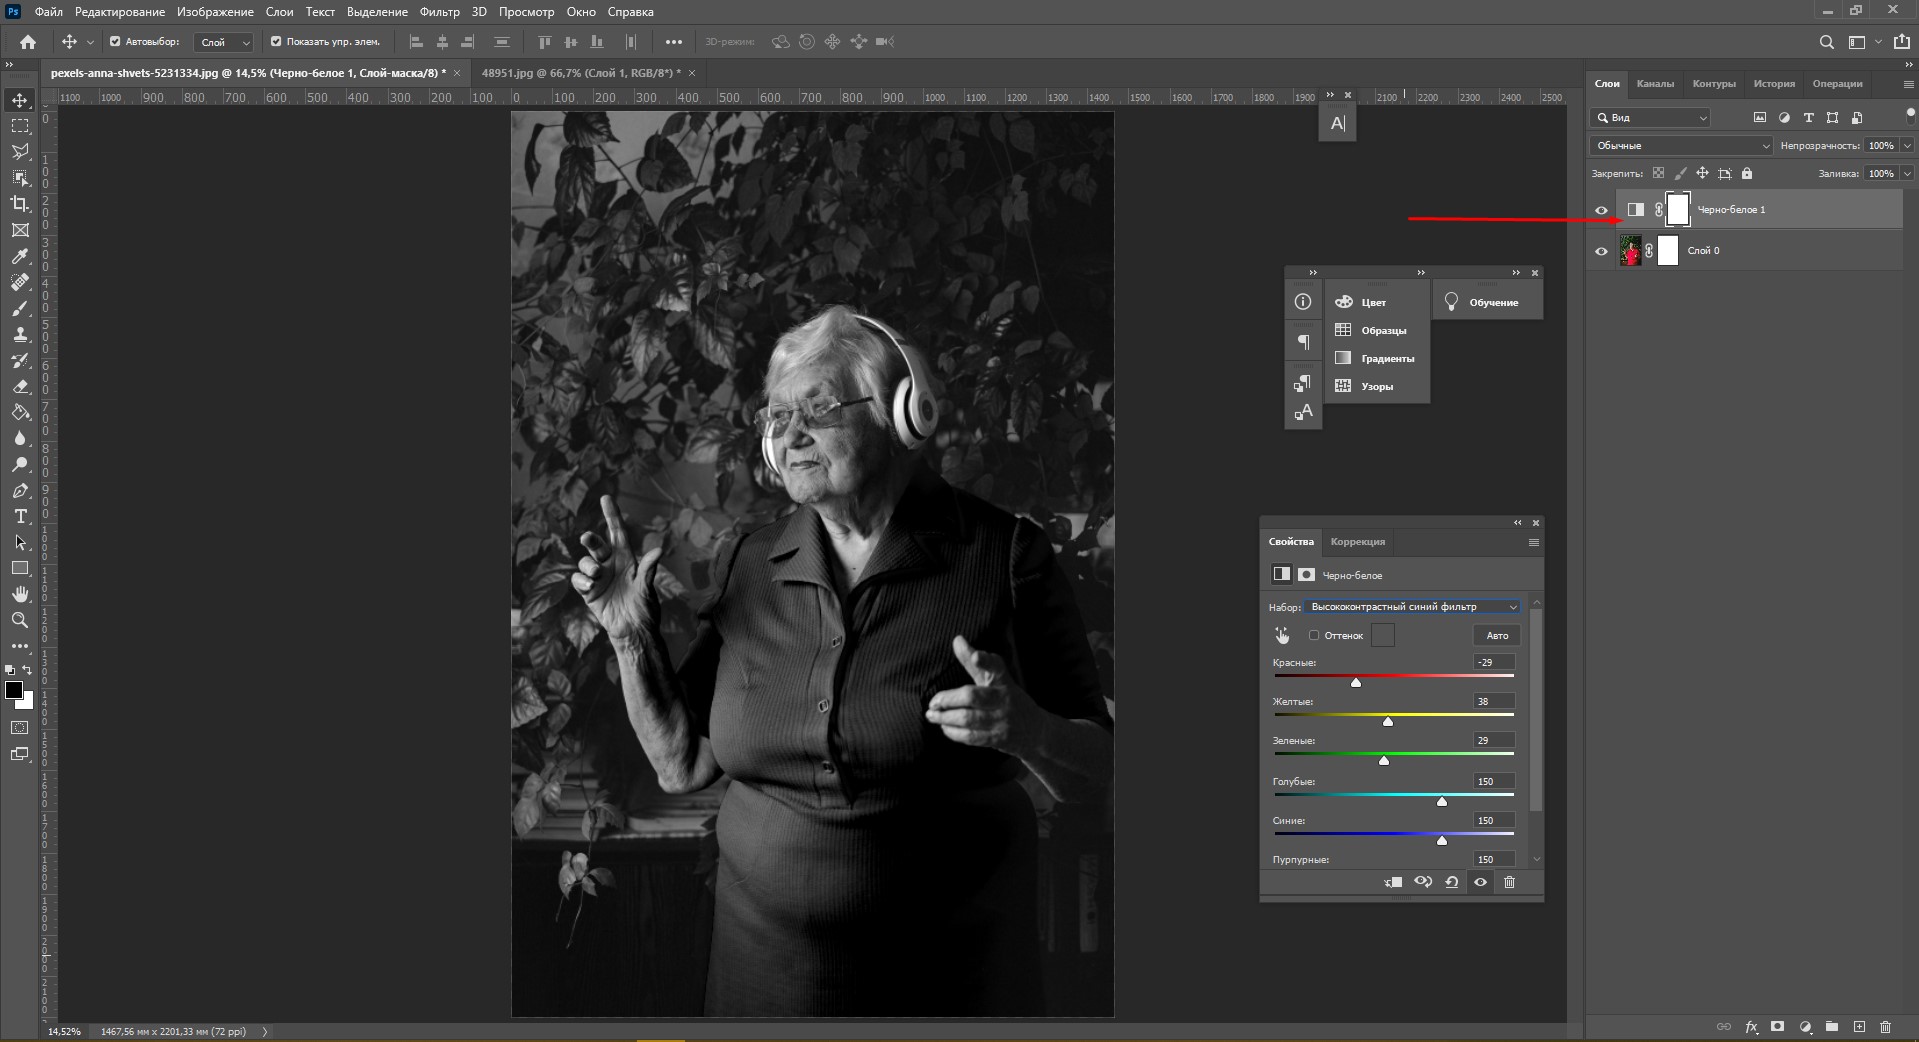Open the Изображение menu

click(x=215, y=12)
